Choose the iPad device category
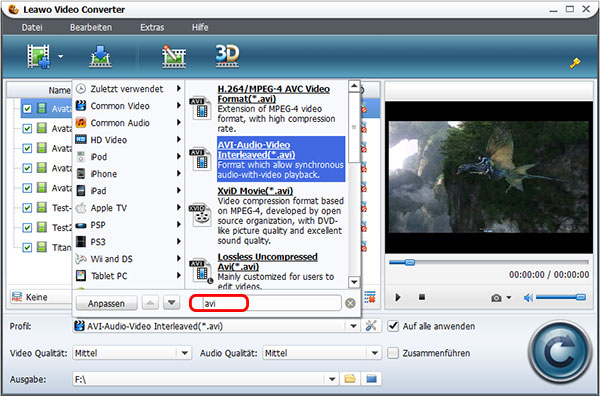 click(x=128, y=191)
